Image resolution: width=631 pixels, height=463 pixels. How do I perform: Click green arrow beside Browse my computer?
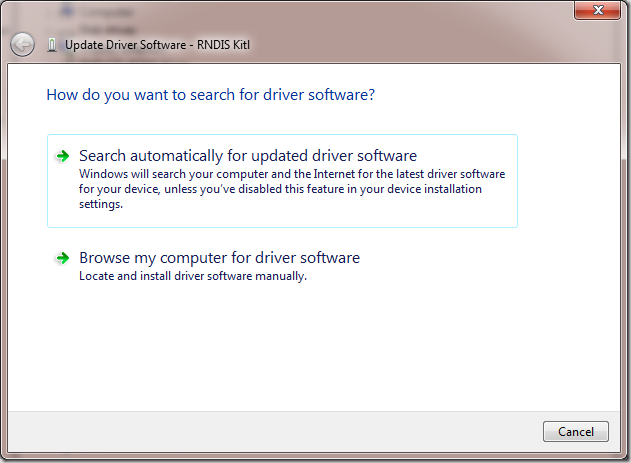[x=63, y=258]
